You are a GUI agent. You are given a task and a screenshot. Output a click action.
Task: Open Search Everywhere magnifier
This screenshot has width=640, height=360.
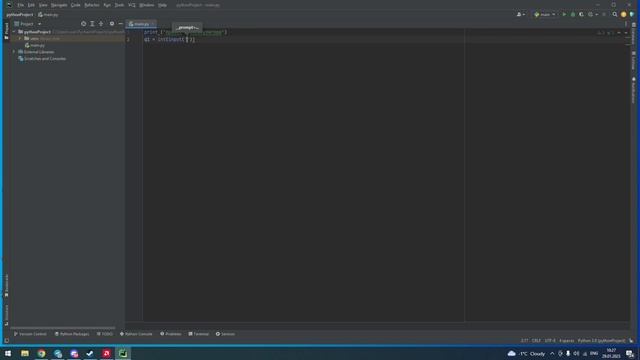615,14
